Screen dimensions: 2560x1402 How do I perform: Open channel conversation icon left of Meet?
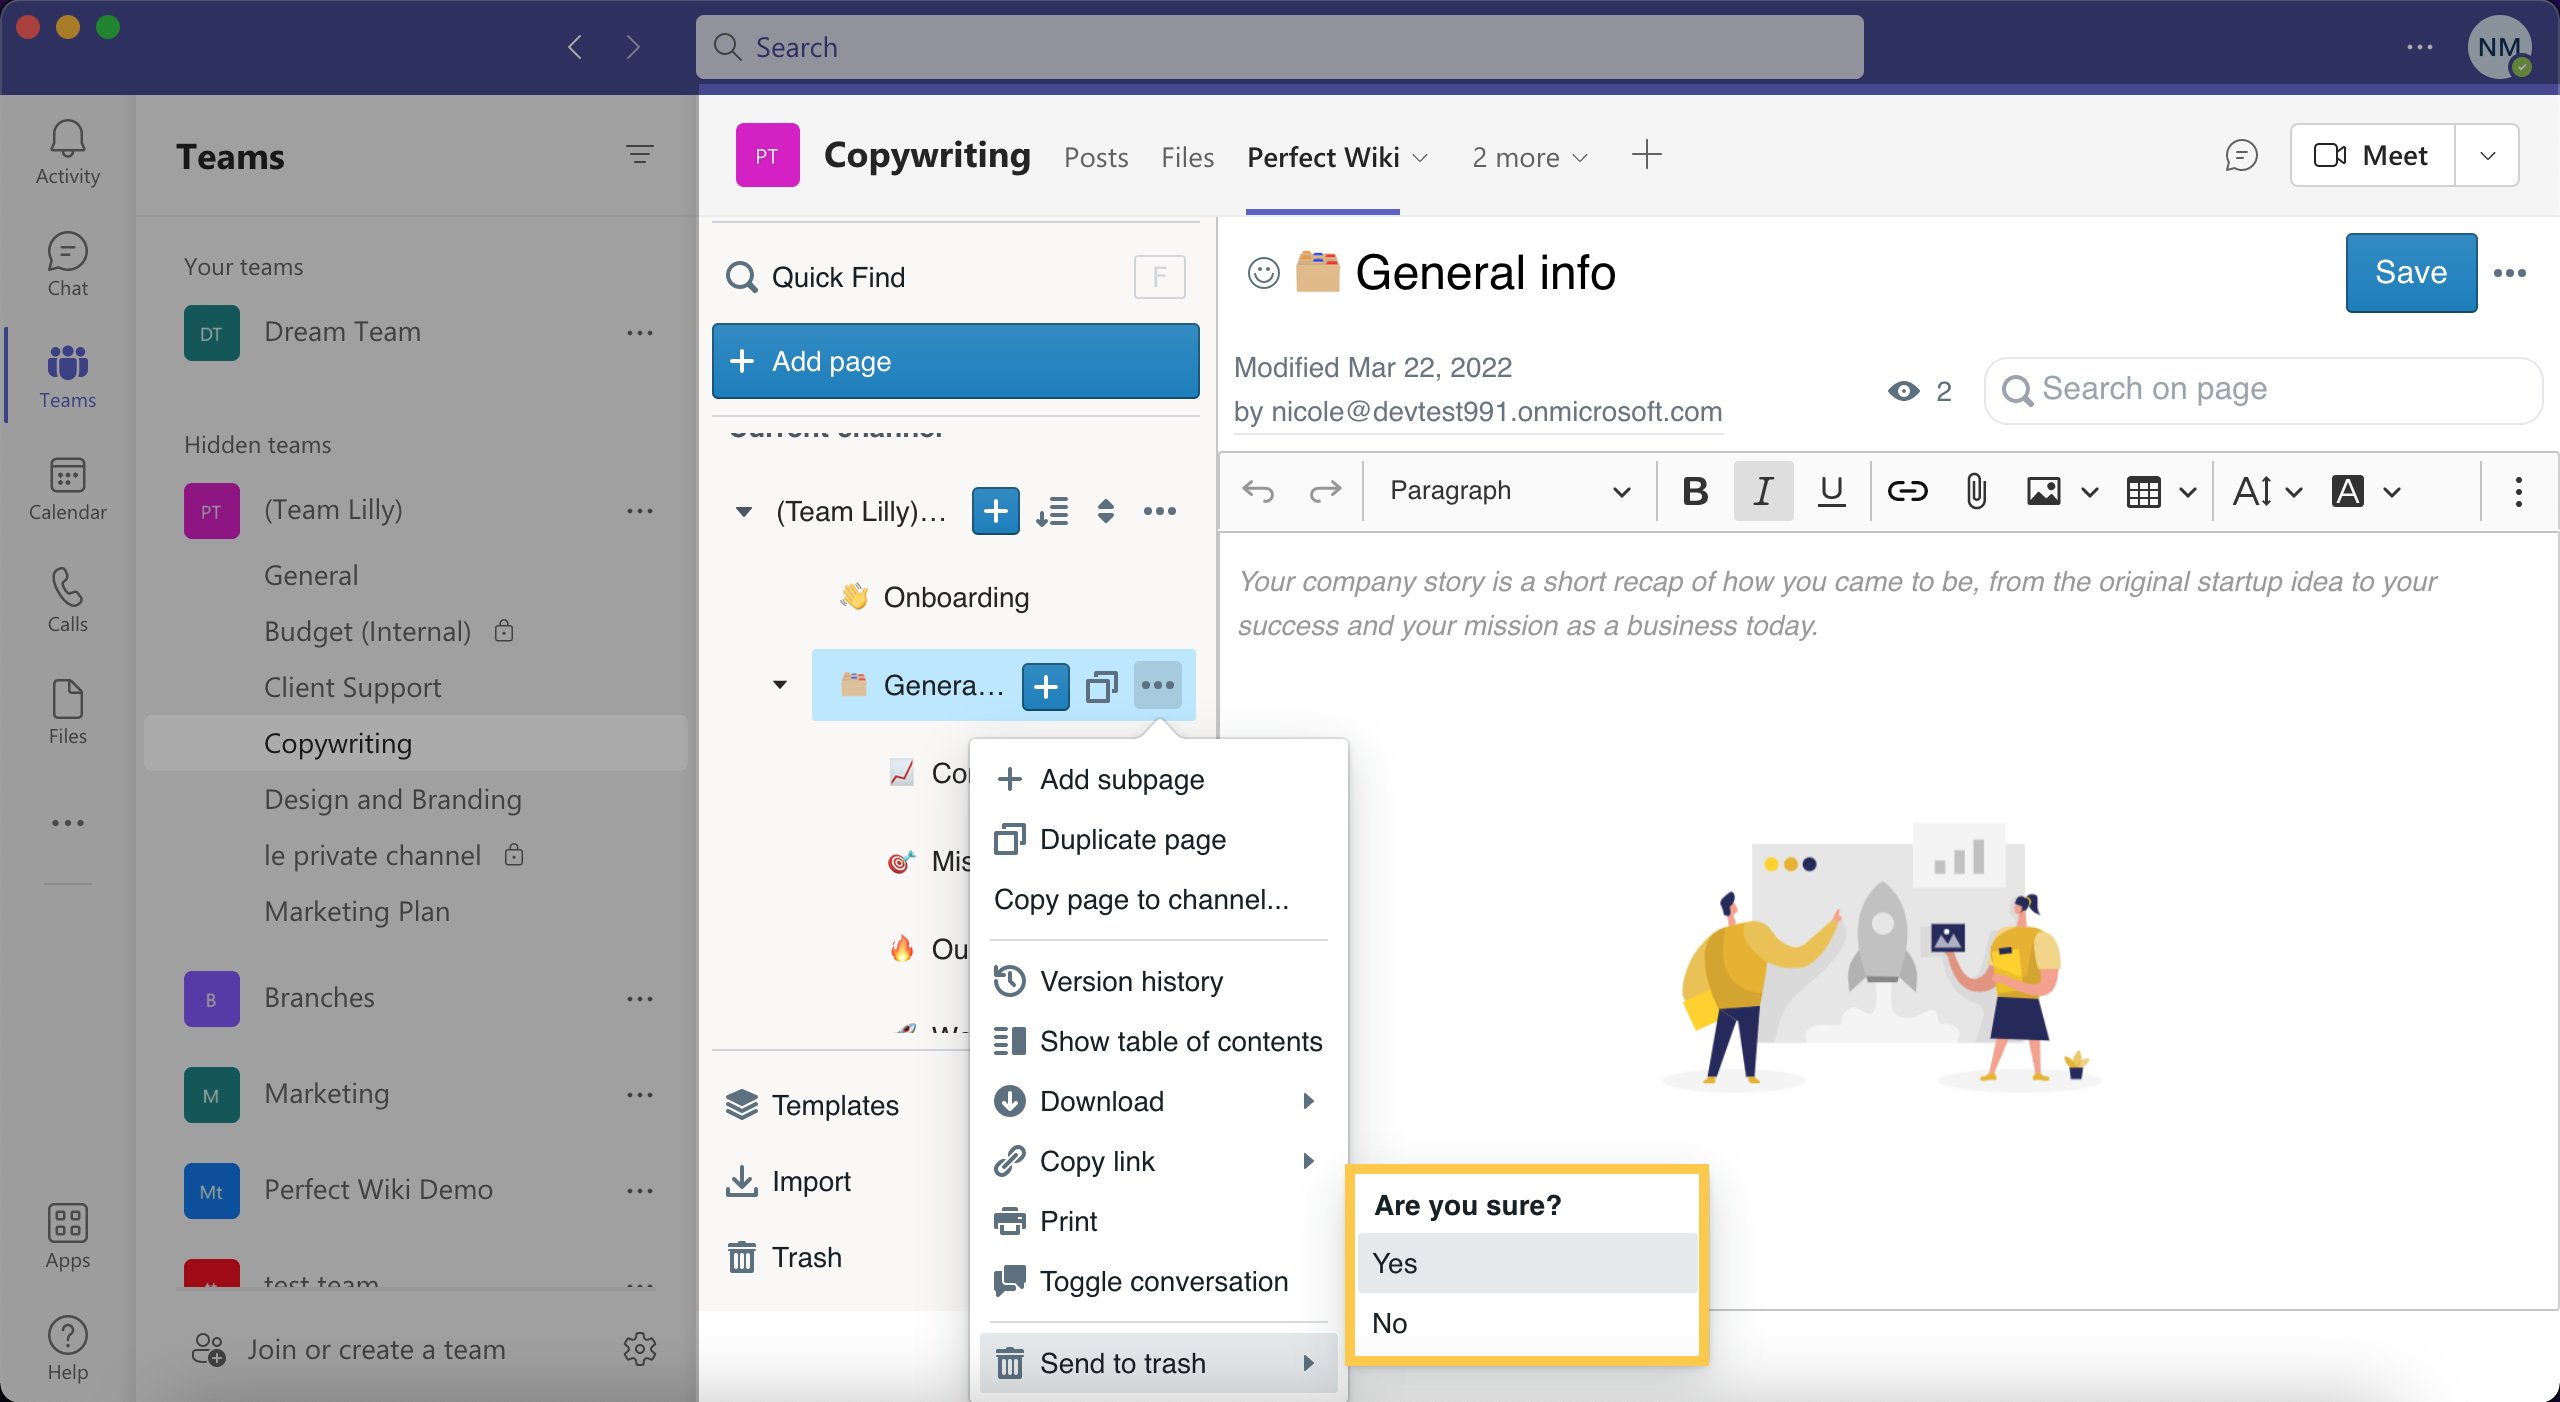coord(2241,156)
